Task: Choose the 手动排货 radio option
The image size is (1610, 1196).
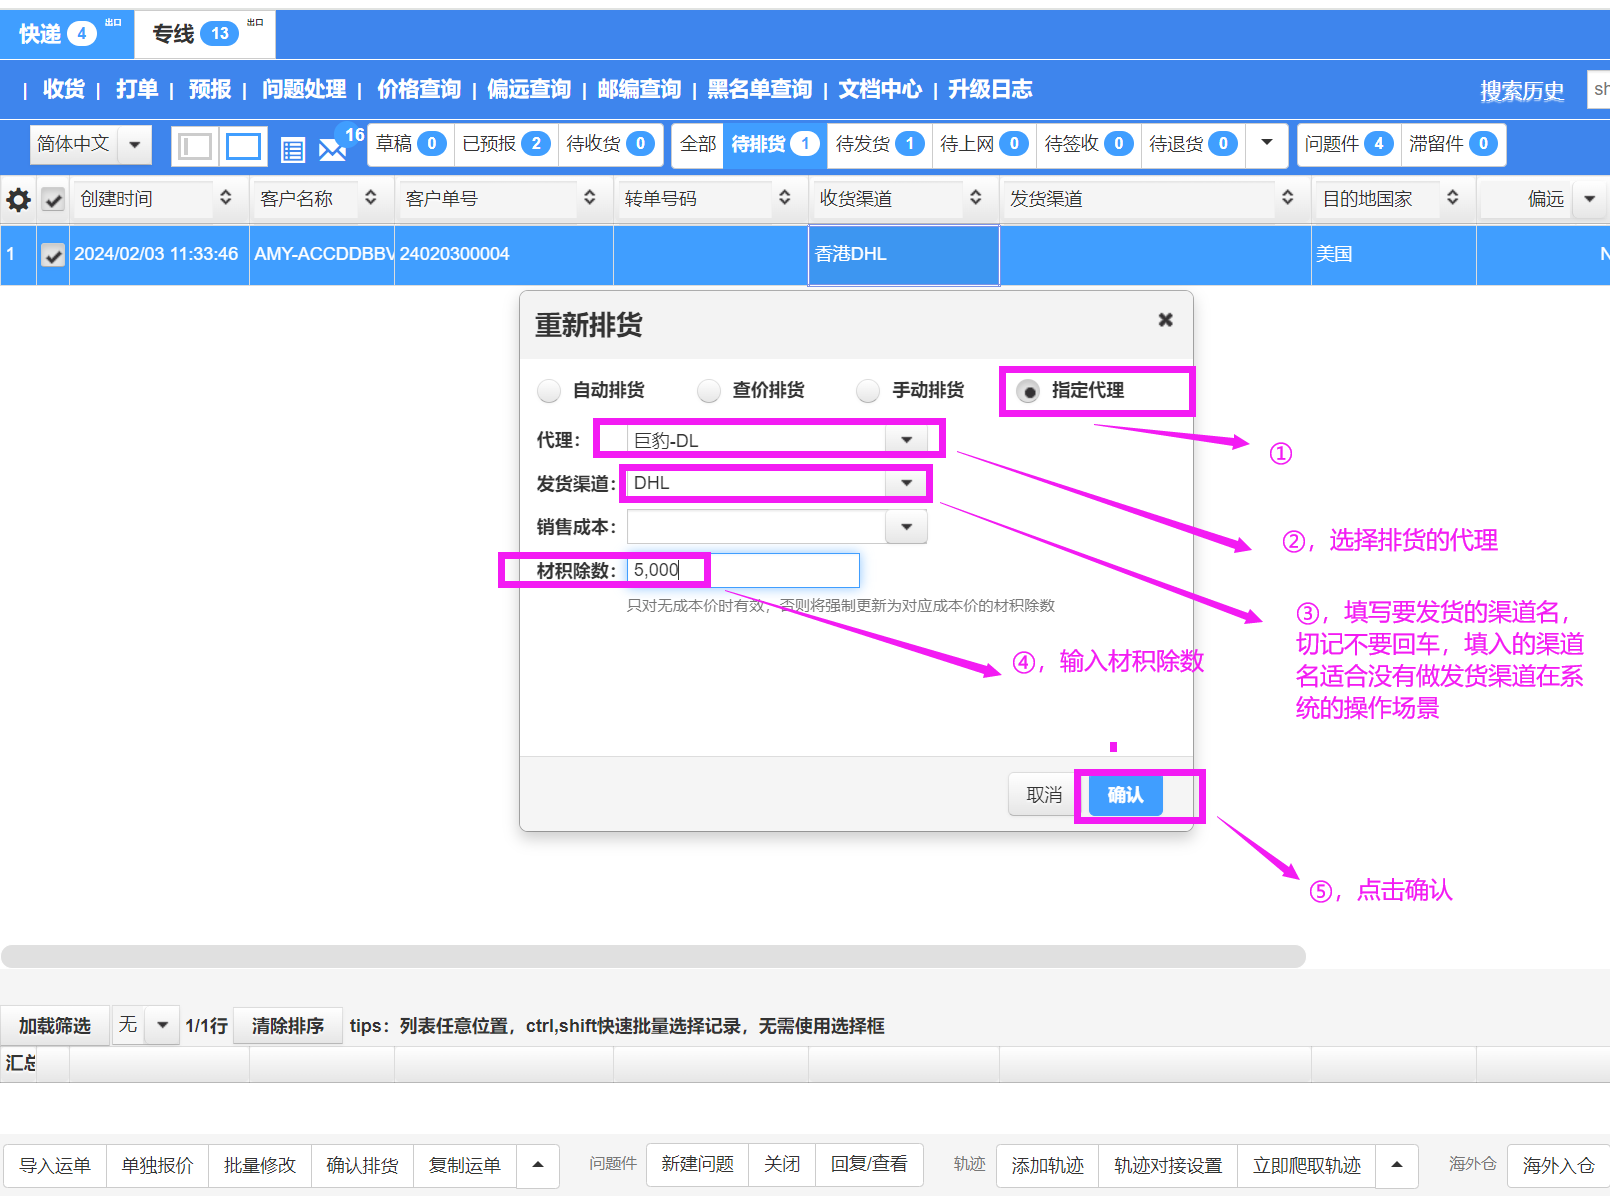Action: point(868,390)
